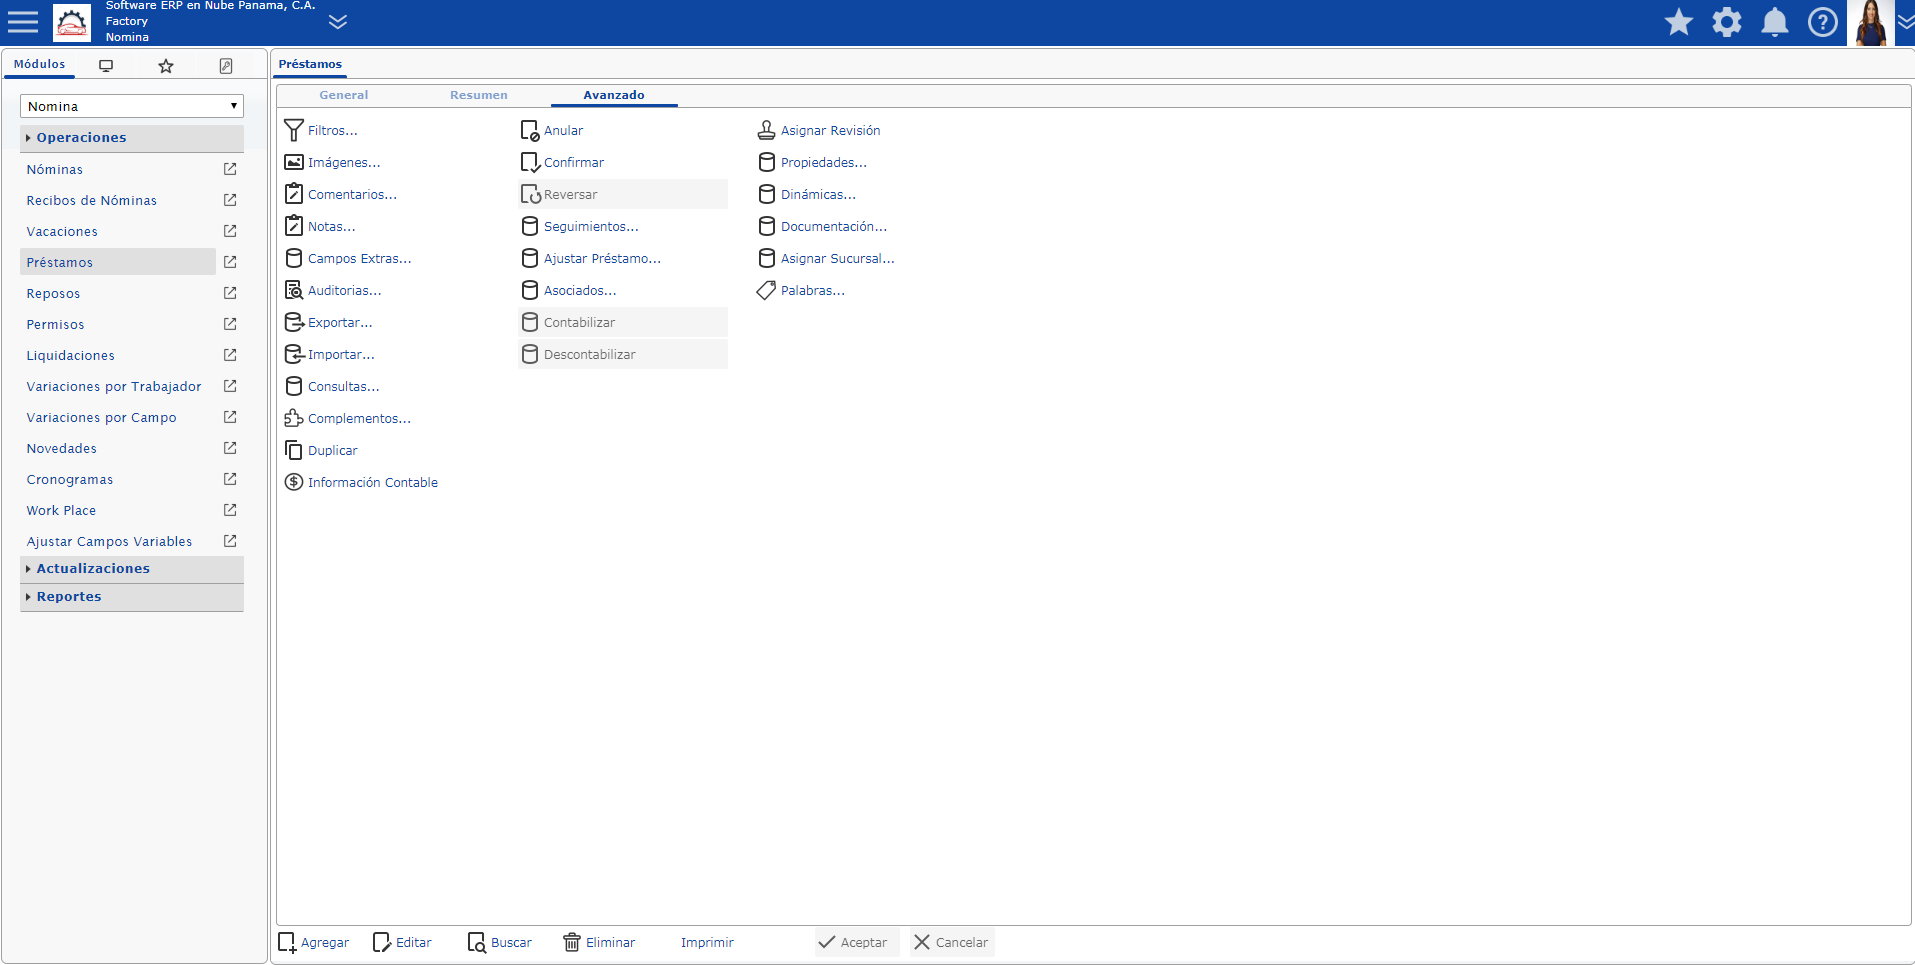Open help question mark icon

tap(1823, 22)
